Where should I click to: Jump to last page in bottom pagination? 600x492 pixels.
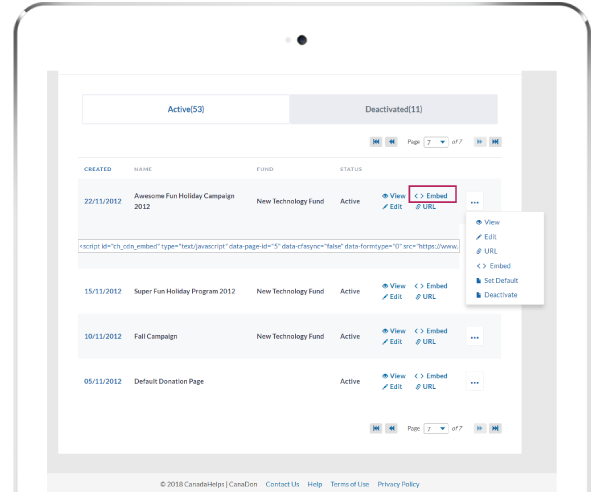tap(495, 428)
